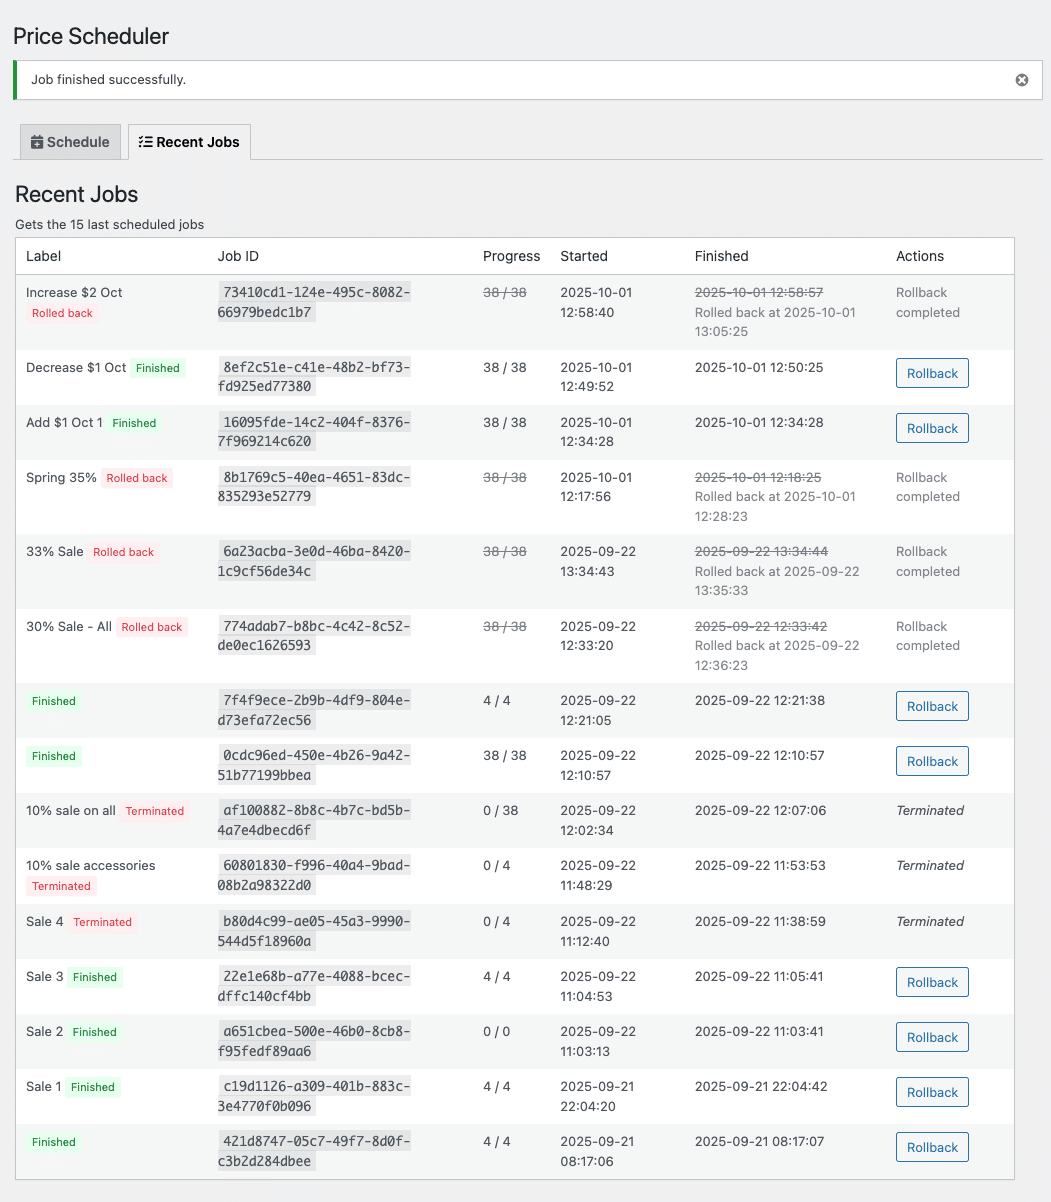Click the checklist icon on Recent Jobs tab

point(145,142)
